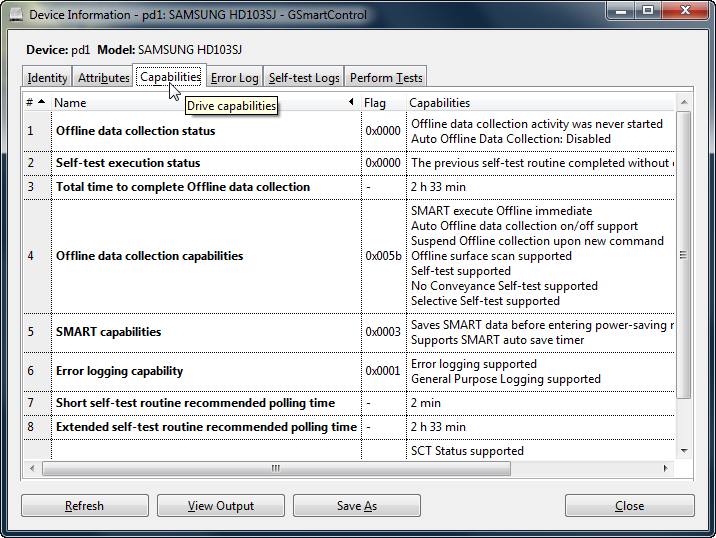Click the Refresh button
This screenshot has width=716, height=538.
pos(84,506)
